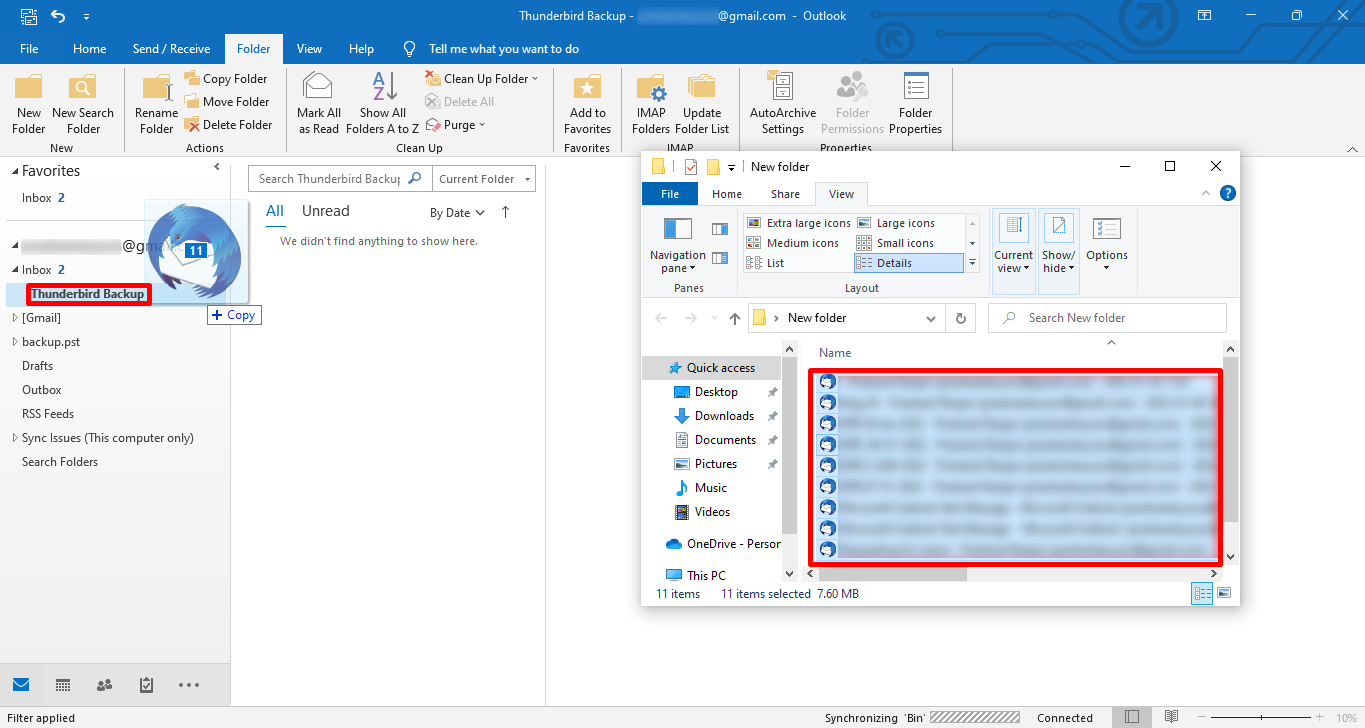Open the RSS Feeds folder

pyautogui.click(x=48, y=414)
